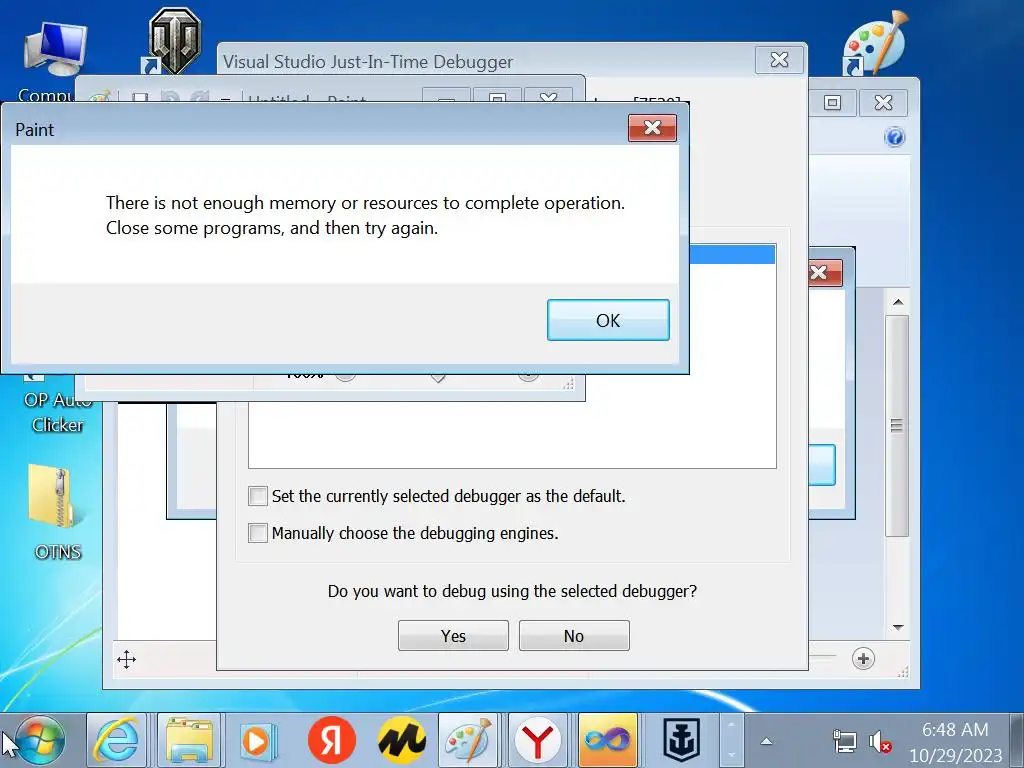This screenshot has width=1024, height=768.
Task: Click OK in the Paint error dialog
Action: click(608, 320)
